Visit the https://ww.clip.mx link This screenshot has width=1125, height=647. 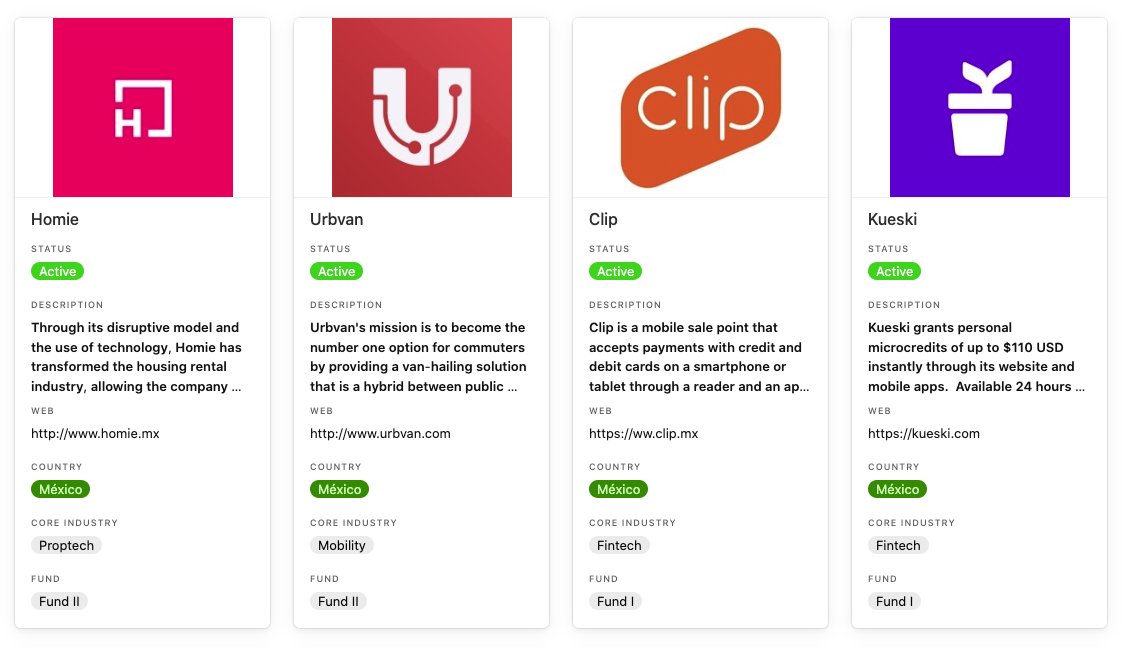[644, 433]
